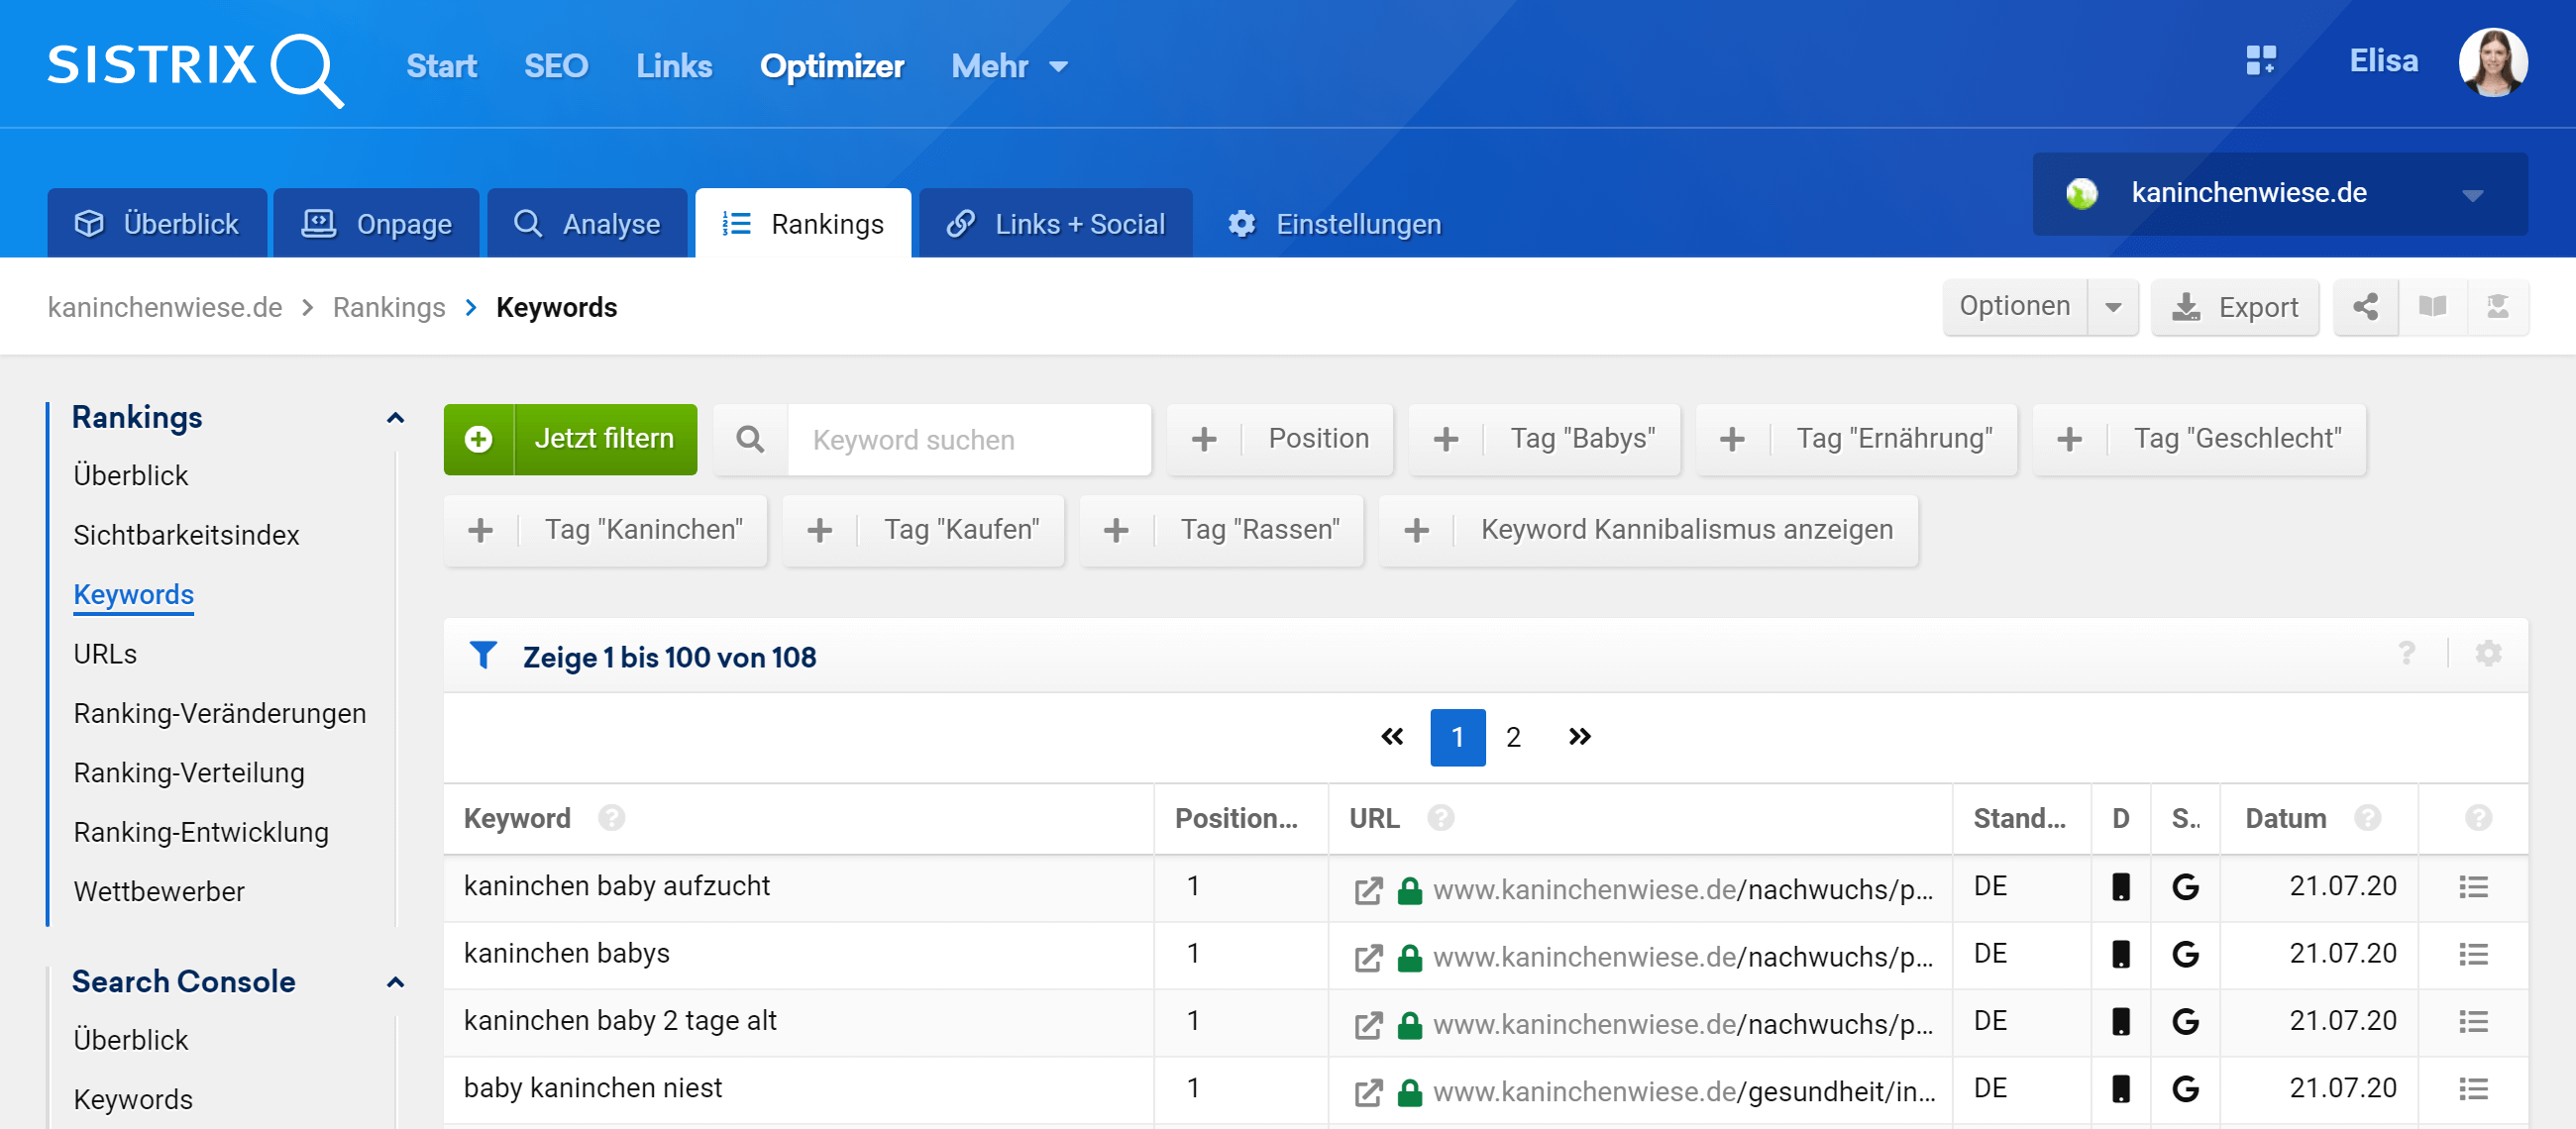This screenshot has height=1129, width=2576.
Task: Click the open book handbook icon
Action: pos(2432,307)
